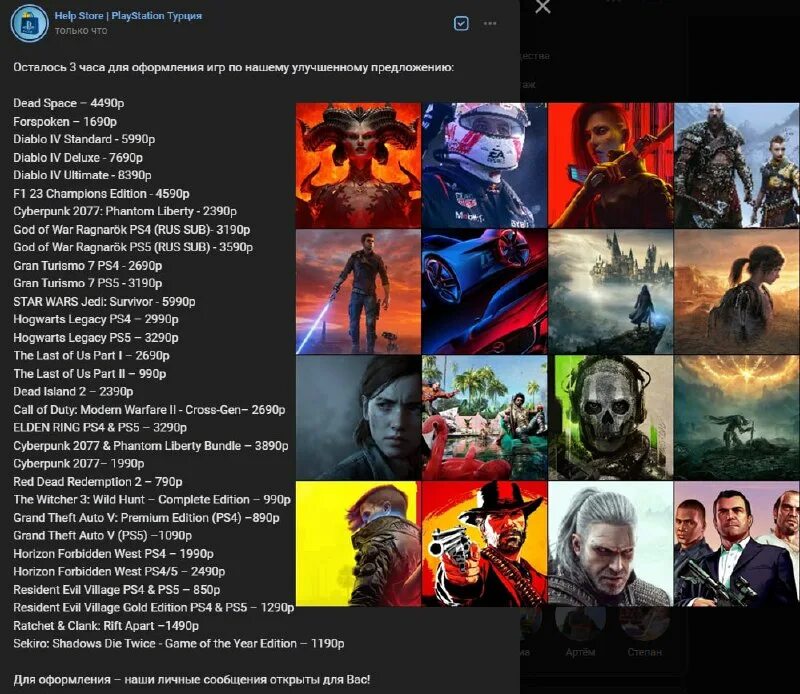Open the Elden Ring landscape thumbnail
Screen dimensions: 800x694
(x=737, y=417)
